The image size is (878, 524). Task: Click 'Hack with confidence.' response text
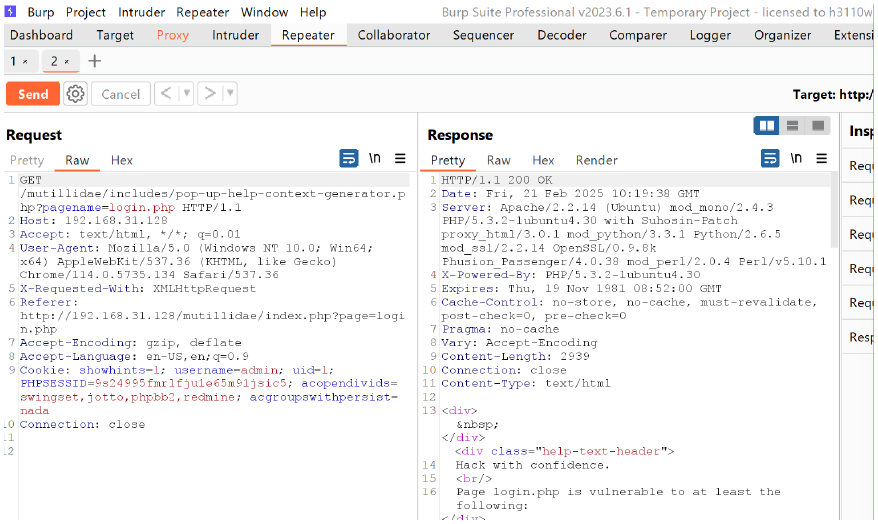(x=532, y=465)
